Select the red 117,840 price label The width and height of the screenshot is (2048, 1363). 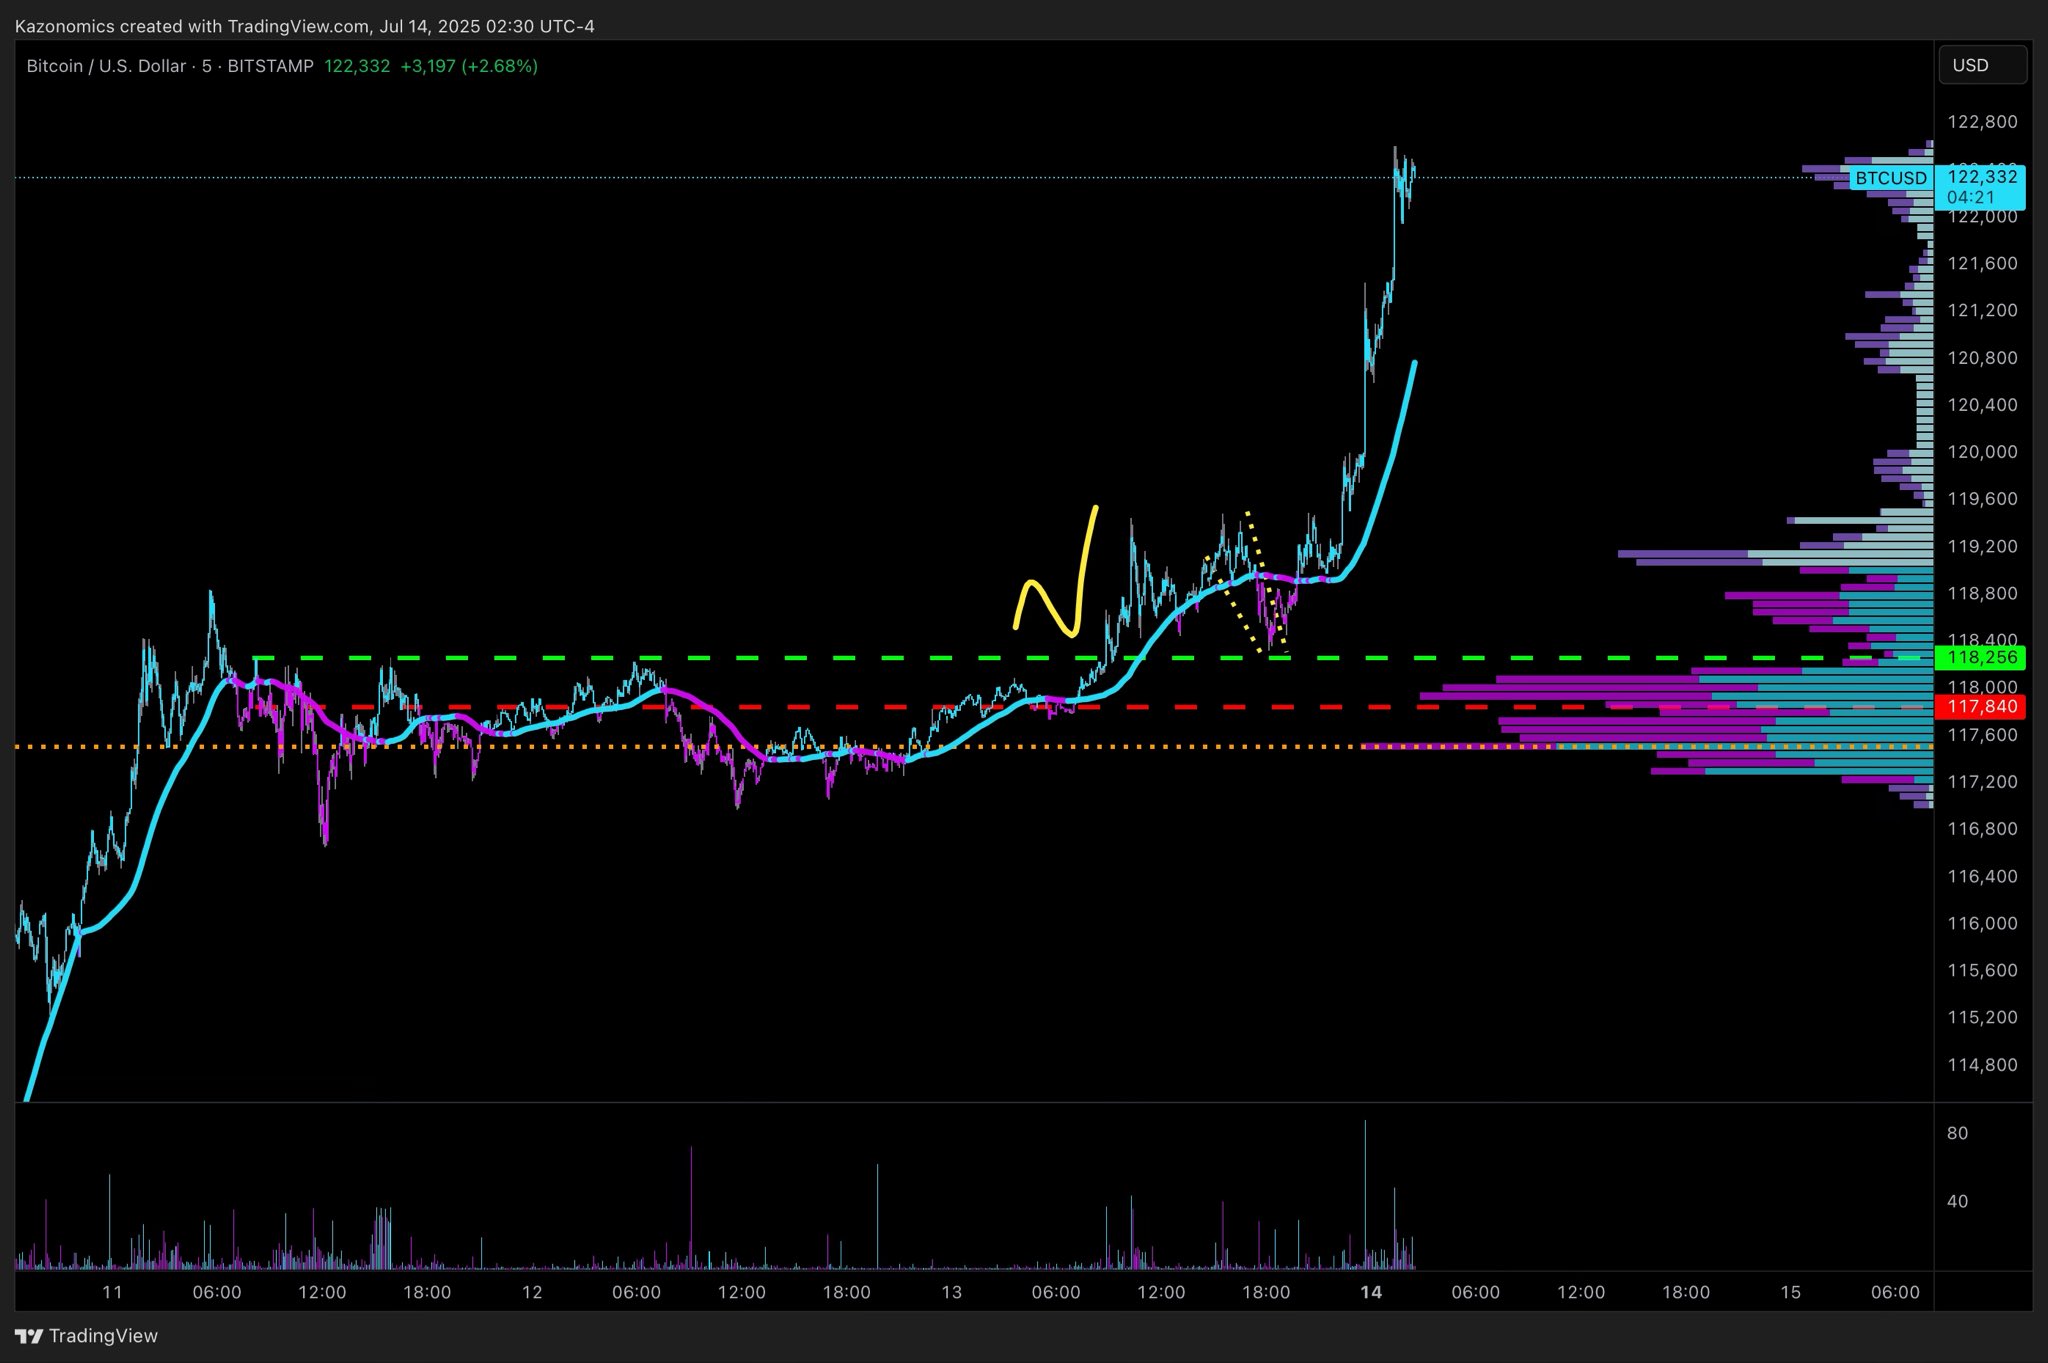(x=1979, y=707)
